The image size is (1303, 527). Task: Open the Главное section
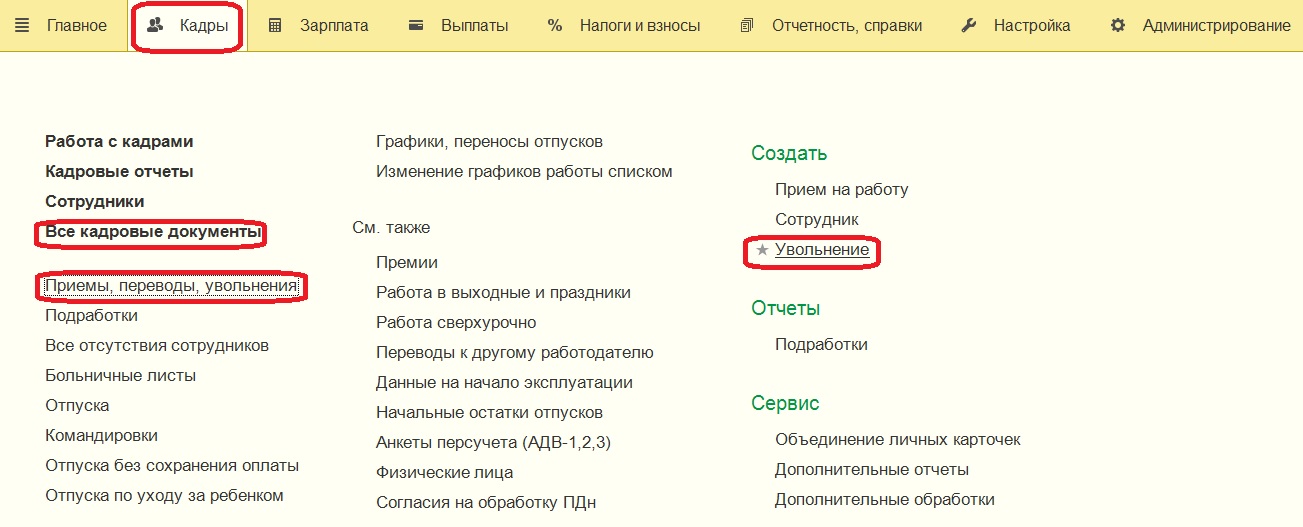[x=77, y=26]
